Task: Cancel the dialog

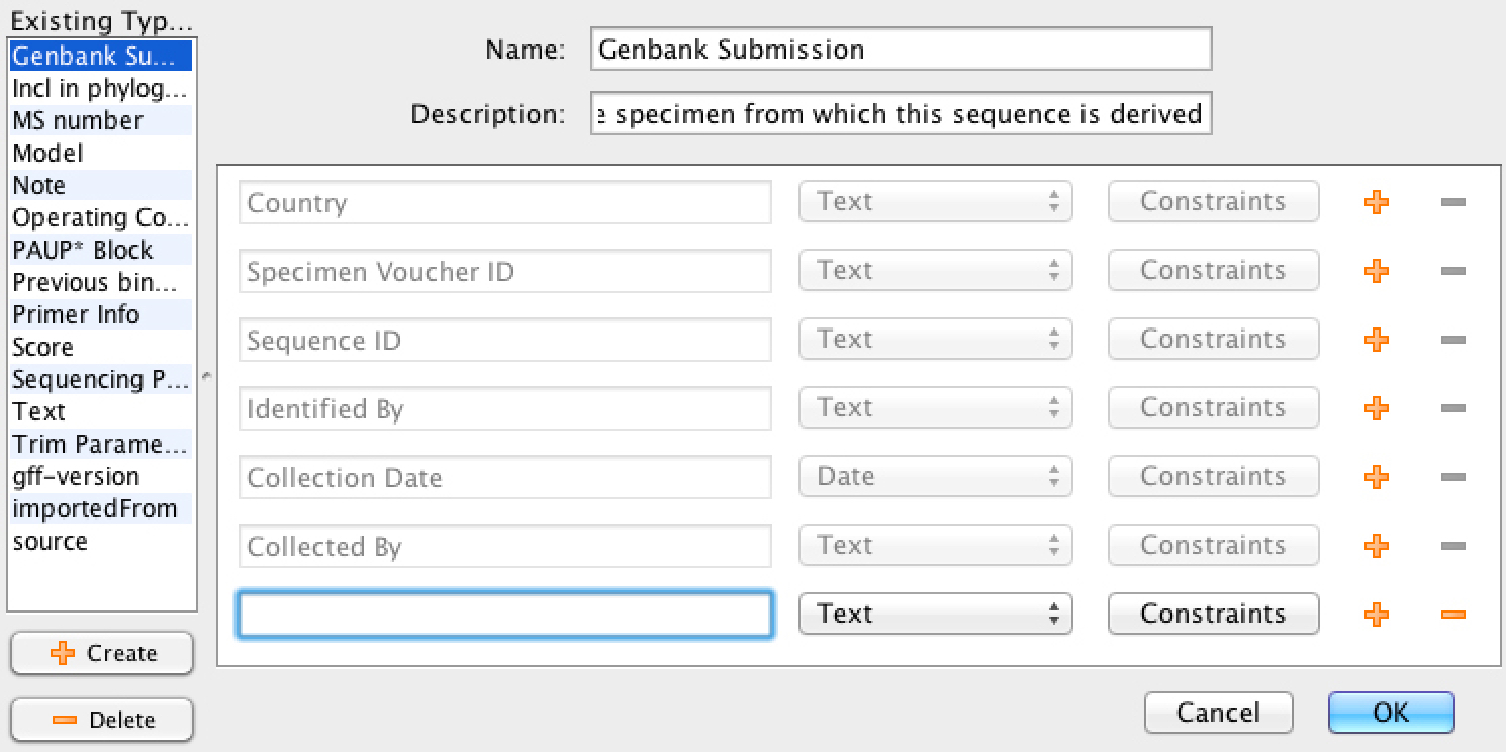Action: (1218, 713)
